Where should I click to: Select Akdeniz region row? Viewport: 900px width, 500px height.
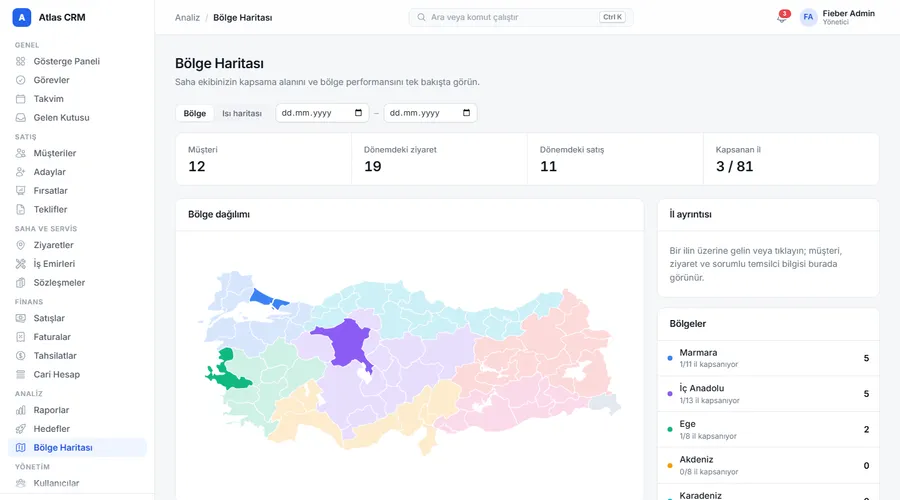pyautogui.click(x=768, y=466)
